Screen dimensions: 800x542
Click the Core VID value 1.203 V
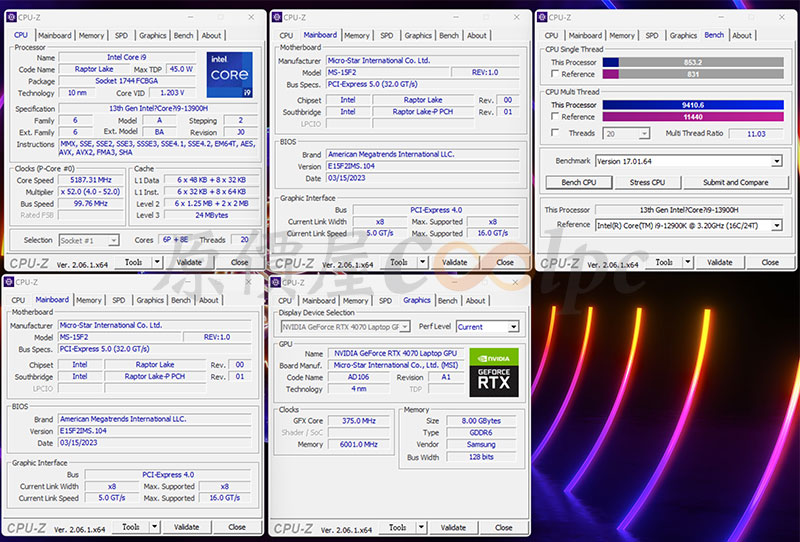(172, 93)
